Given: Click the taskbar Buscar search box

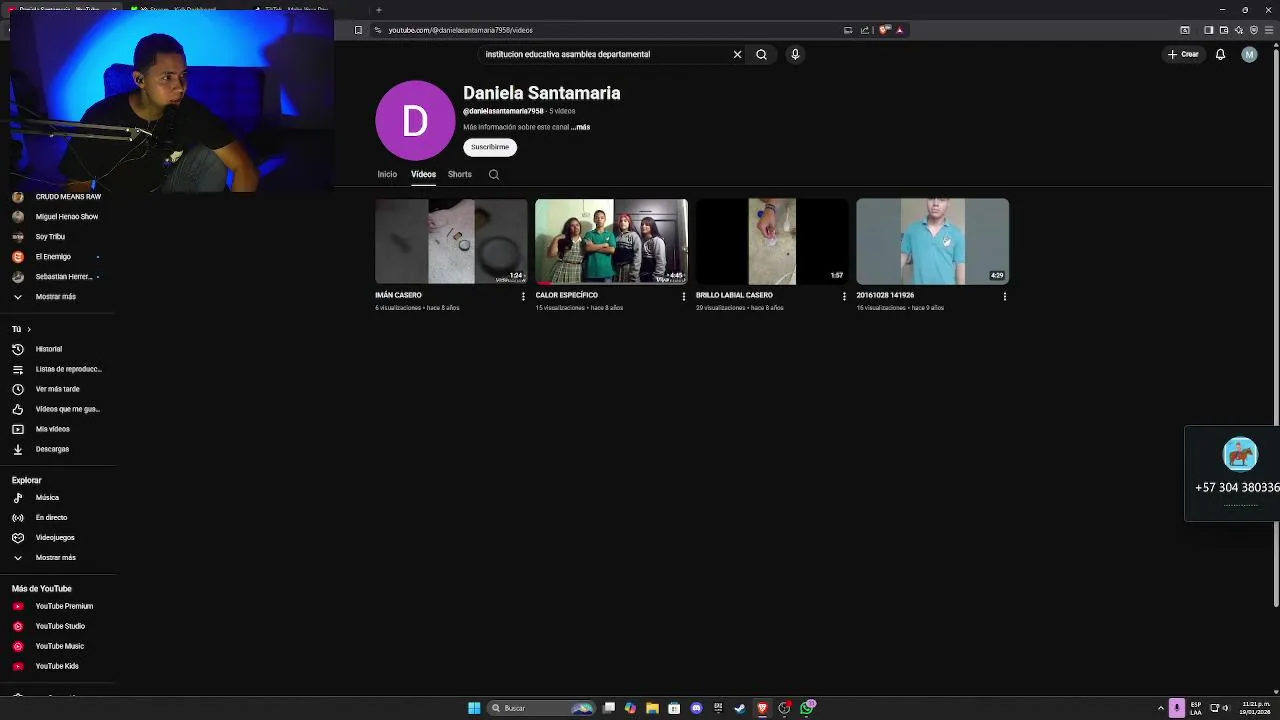Looking at the screenshot, I should [x=541, y=708].
